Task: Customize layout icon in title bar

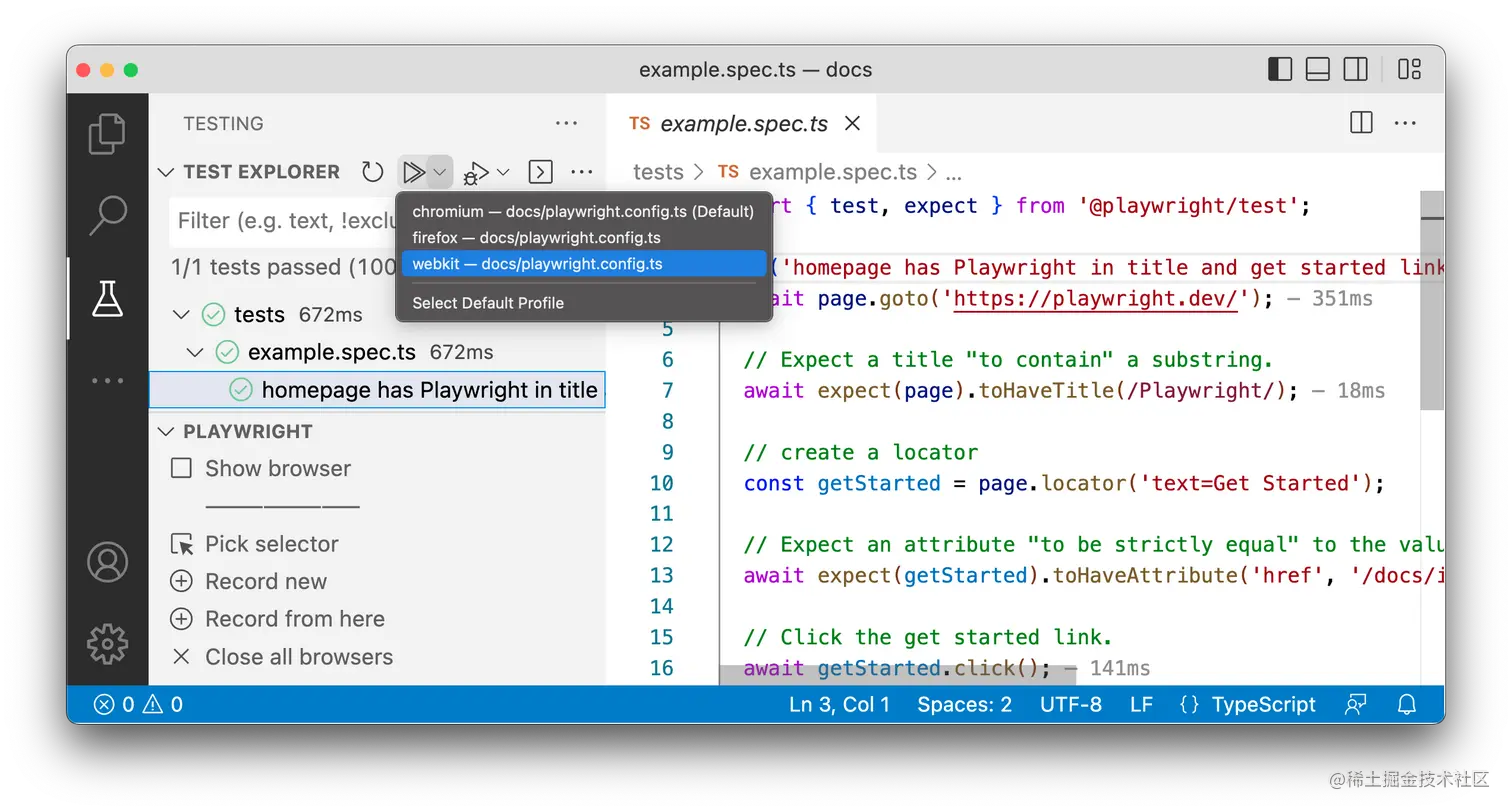Action: click(x=1410, y=69)
